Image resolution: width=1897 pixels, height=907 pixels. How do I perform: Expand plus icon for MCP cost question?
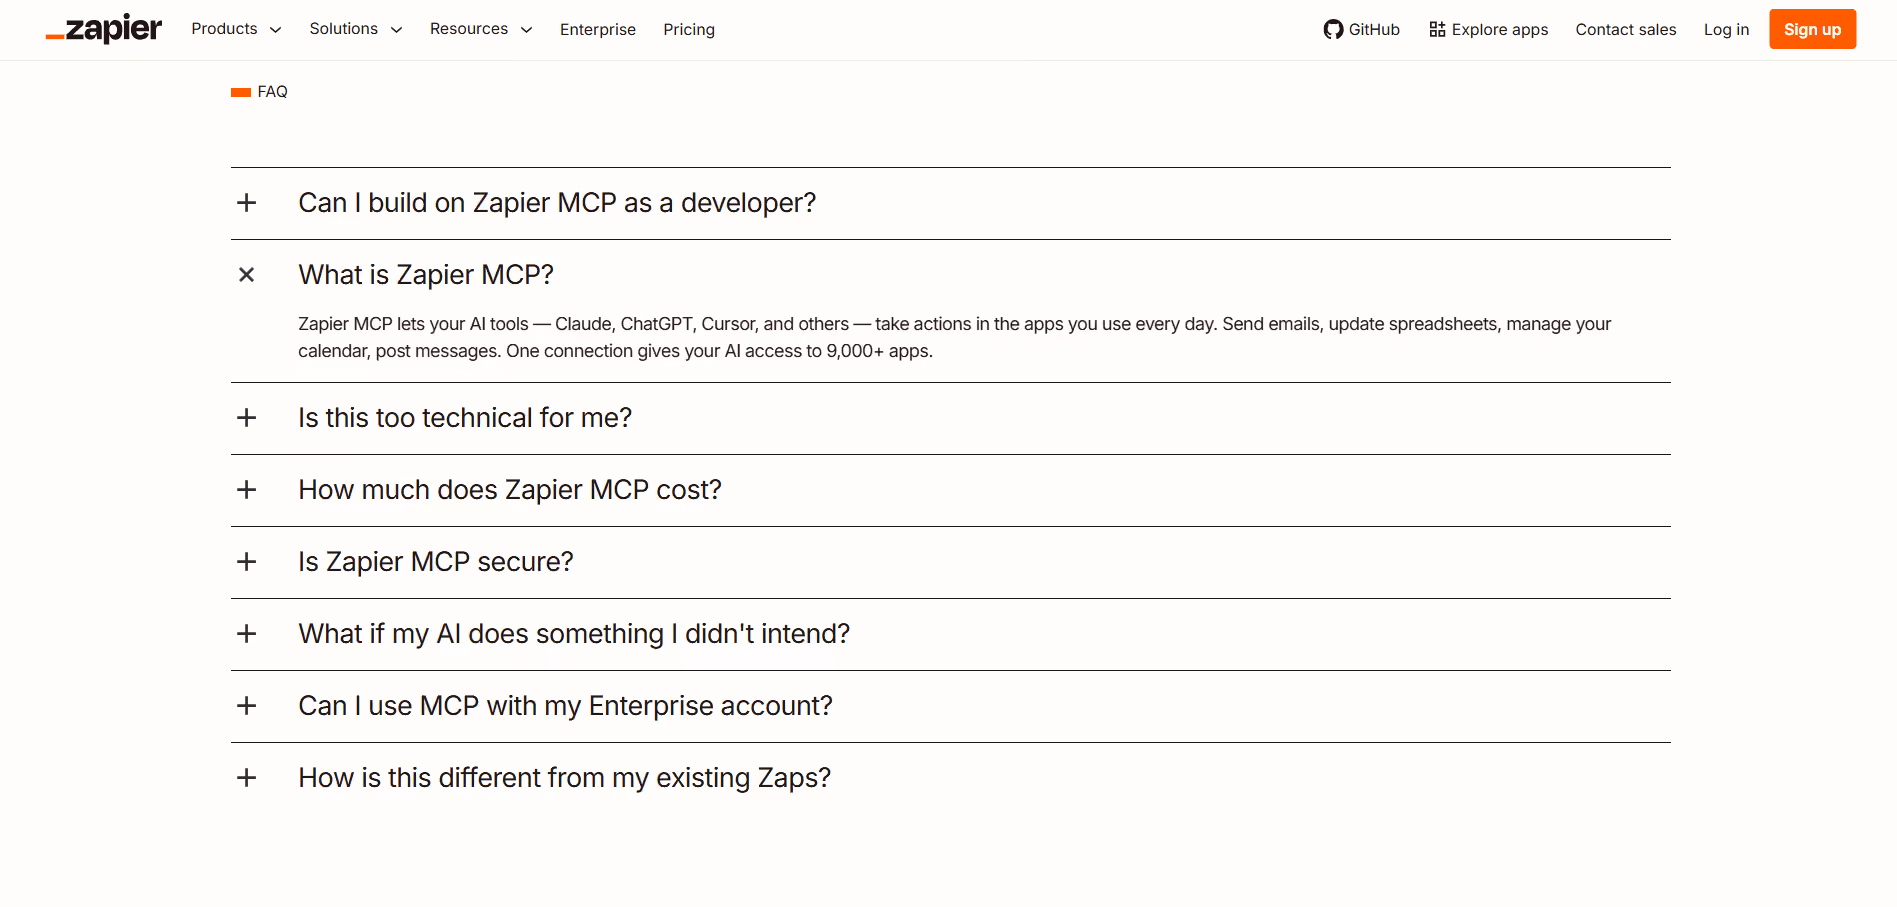[247, 490]
